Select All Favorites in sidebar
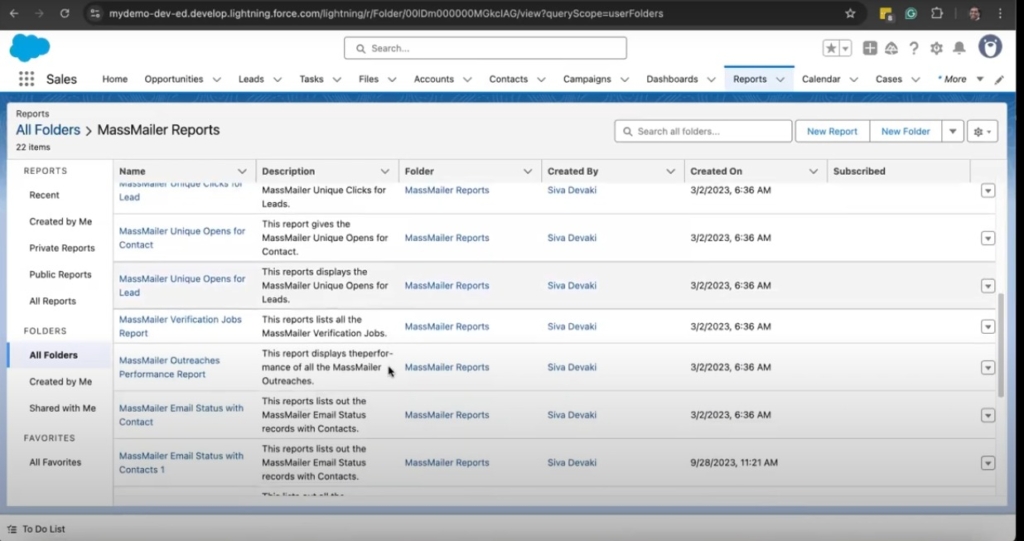 coord(55,462)
